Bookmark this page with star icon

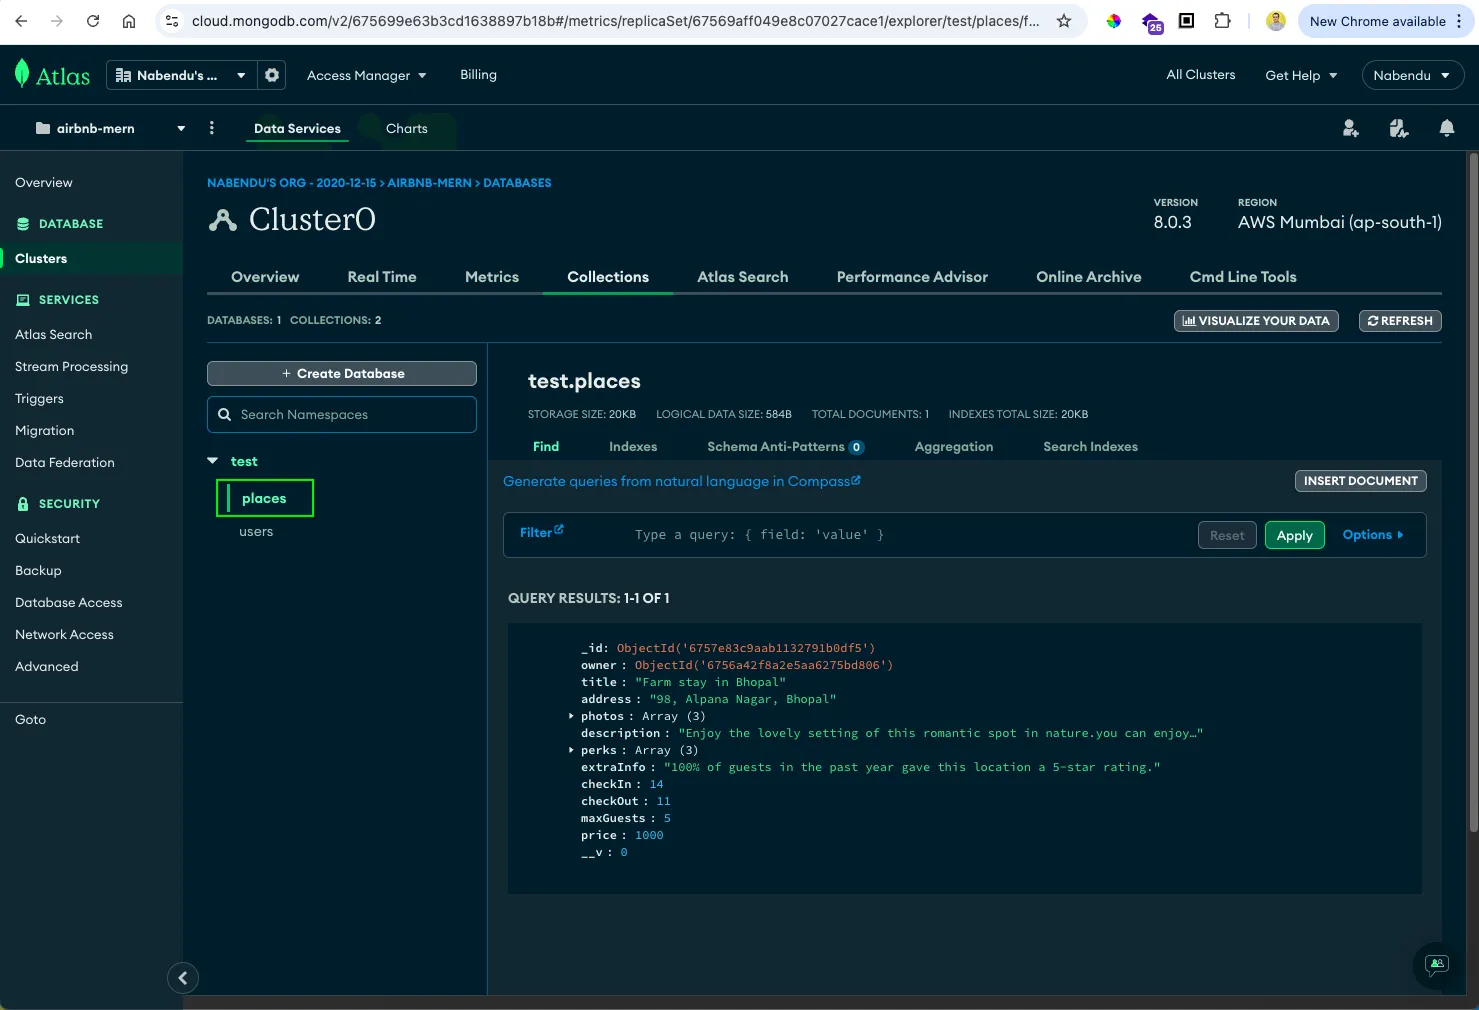1064,21
